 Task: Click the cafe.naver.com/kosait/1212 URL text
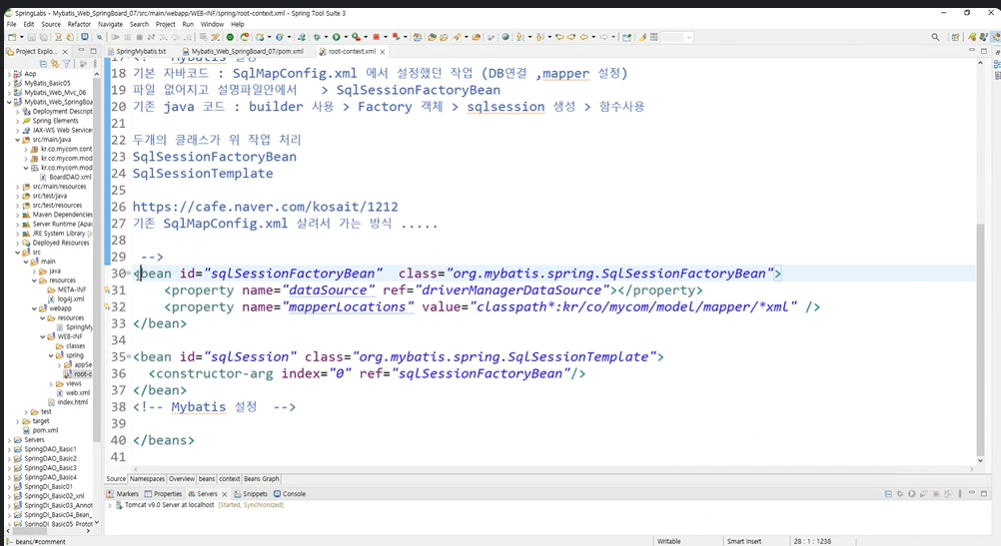pyautogui.click(x=266, y=207)
